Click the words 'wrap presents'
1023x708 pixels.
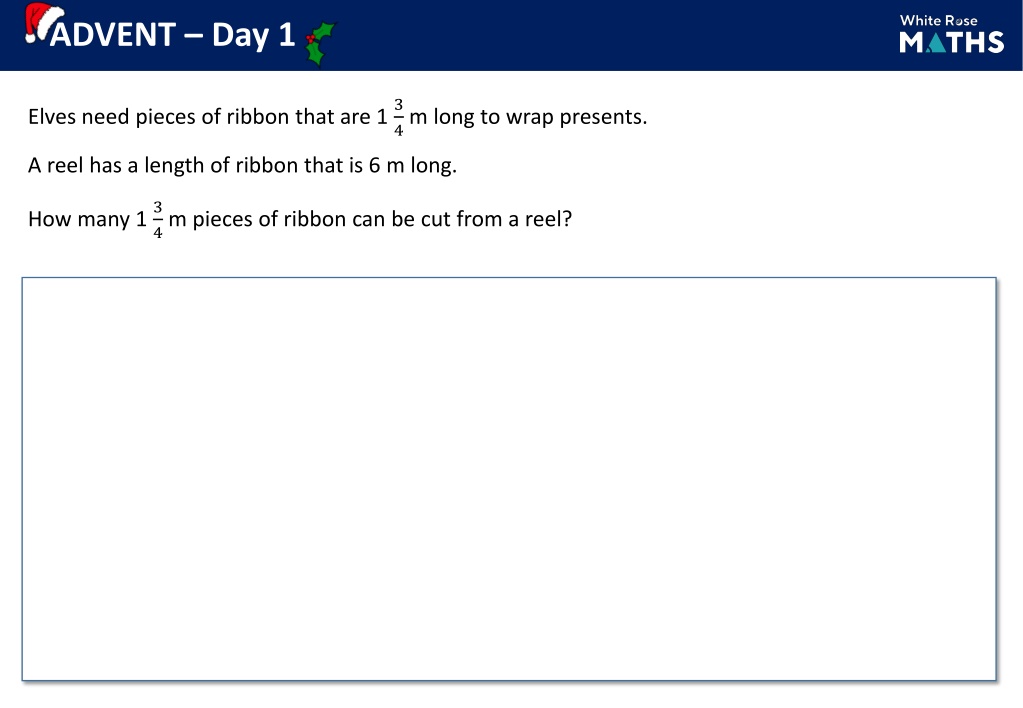[575, 117]
